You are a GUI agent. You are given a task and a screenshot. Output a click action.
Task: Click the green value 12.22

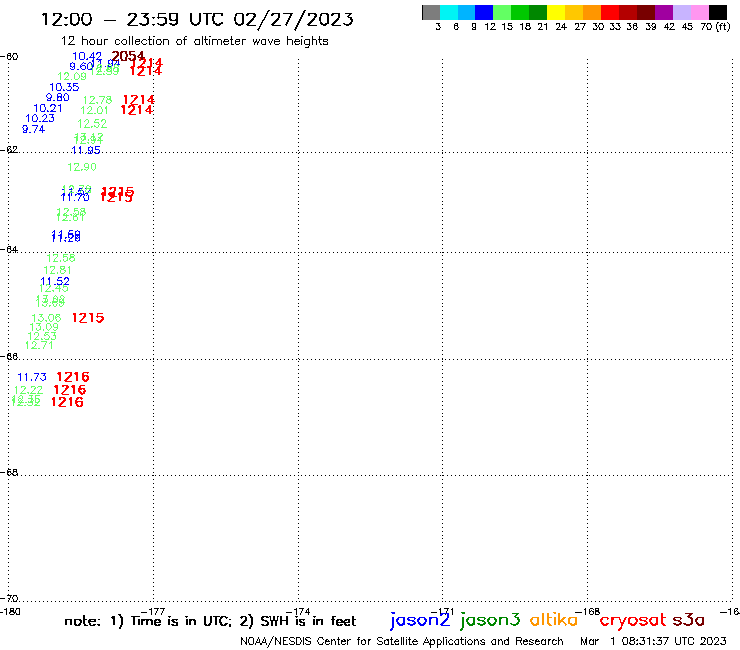click(x=28, y=390)
